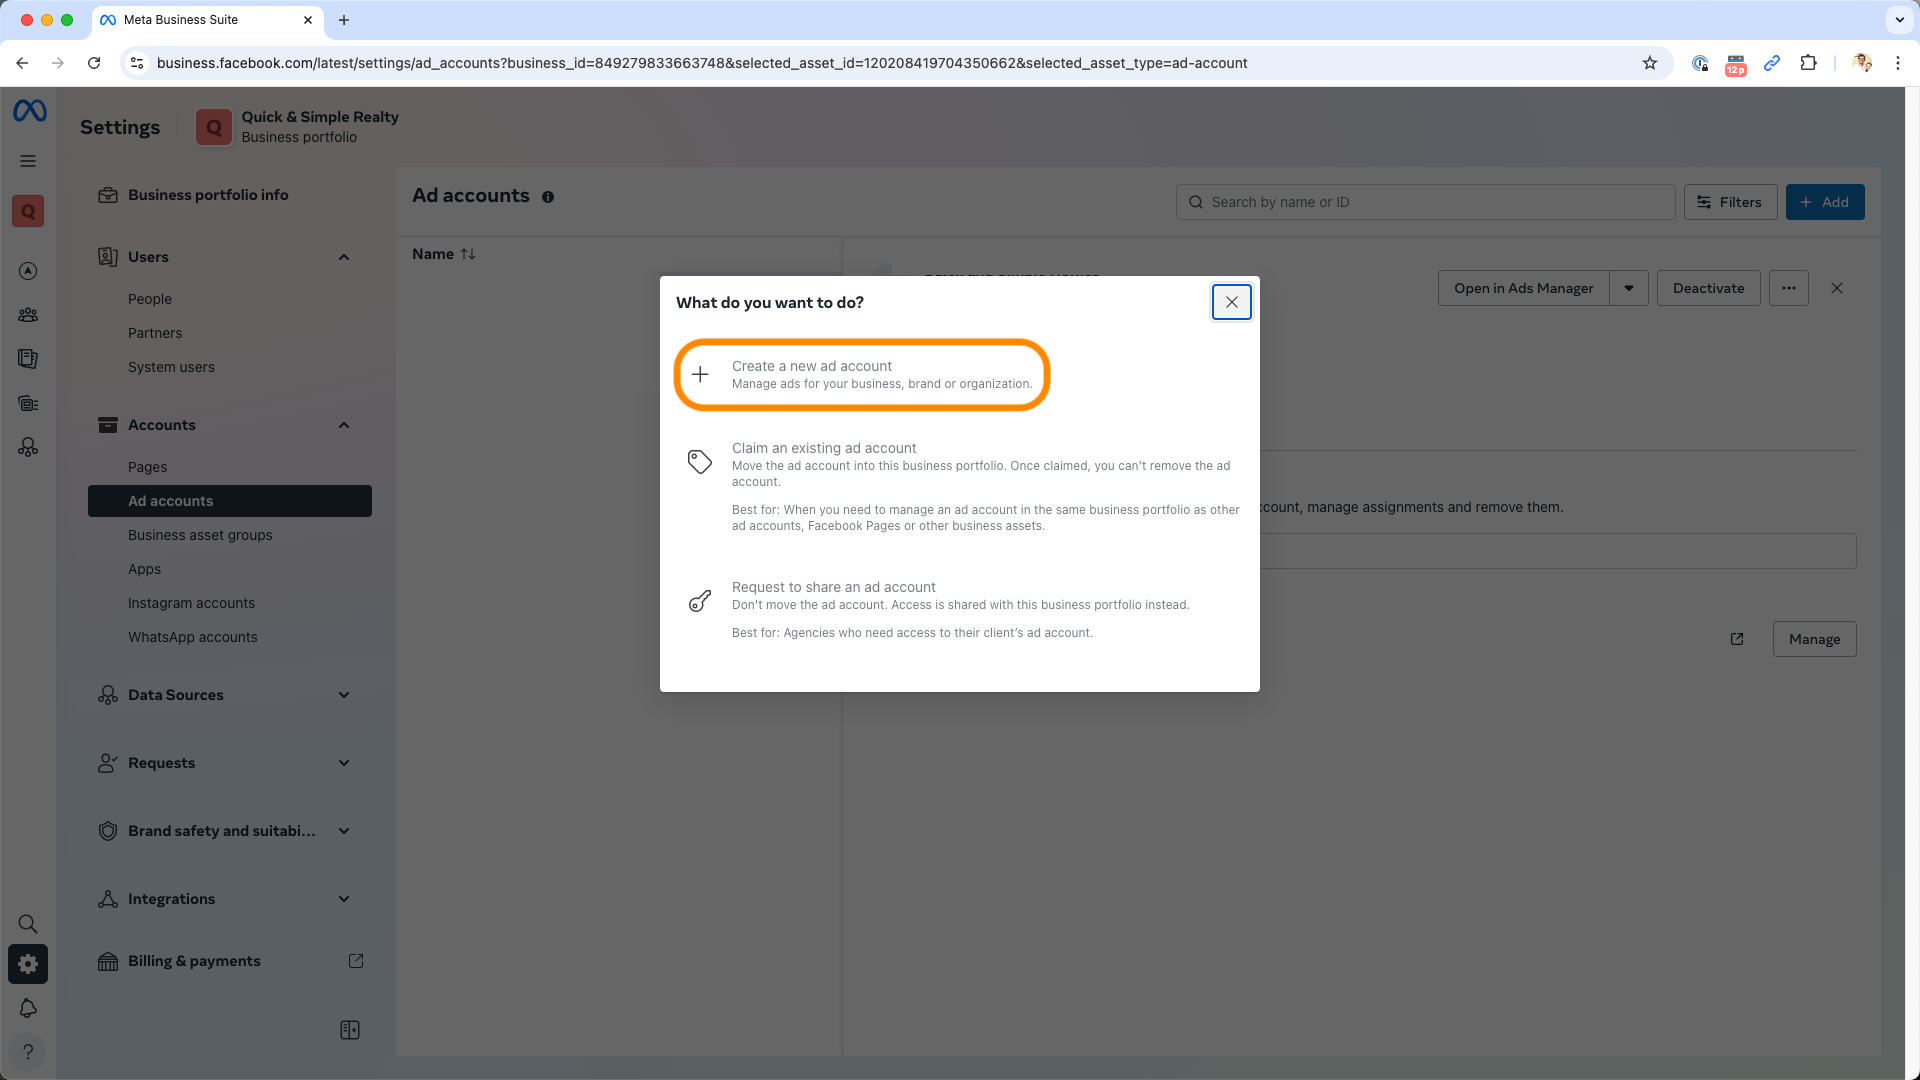Open a new browser tab
The width and height of the screenshot is (1920, 1080).
(x=344, y=20)
